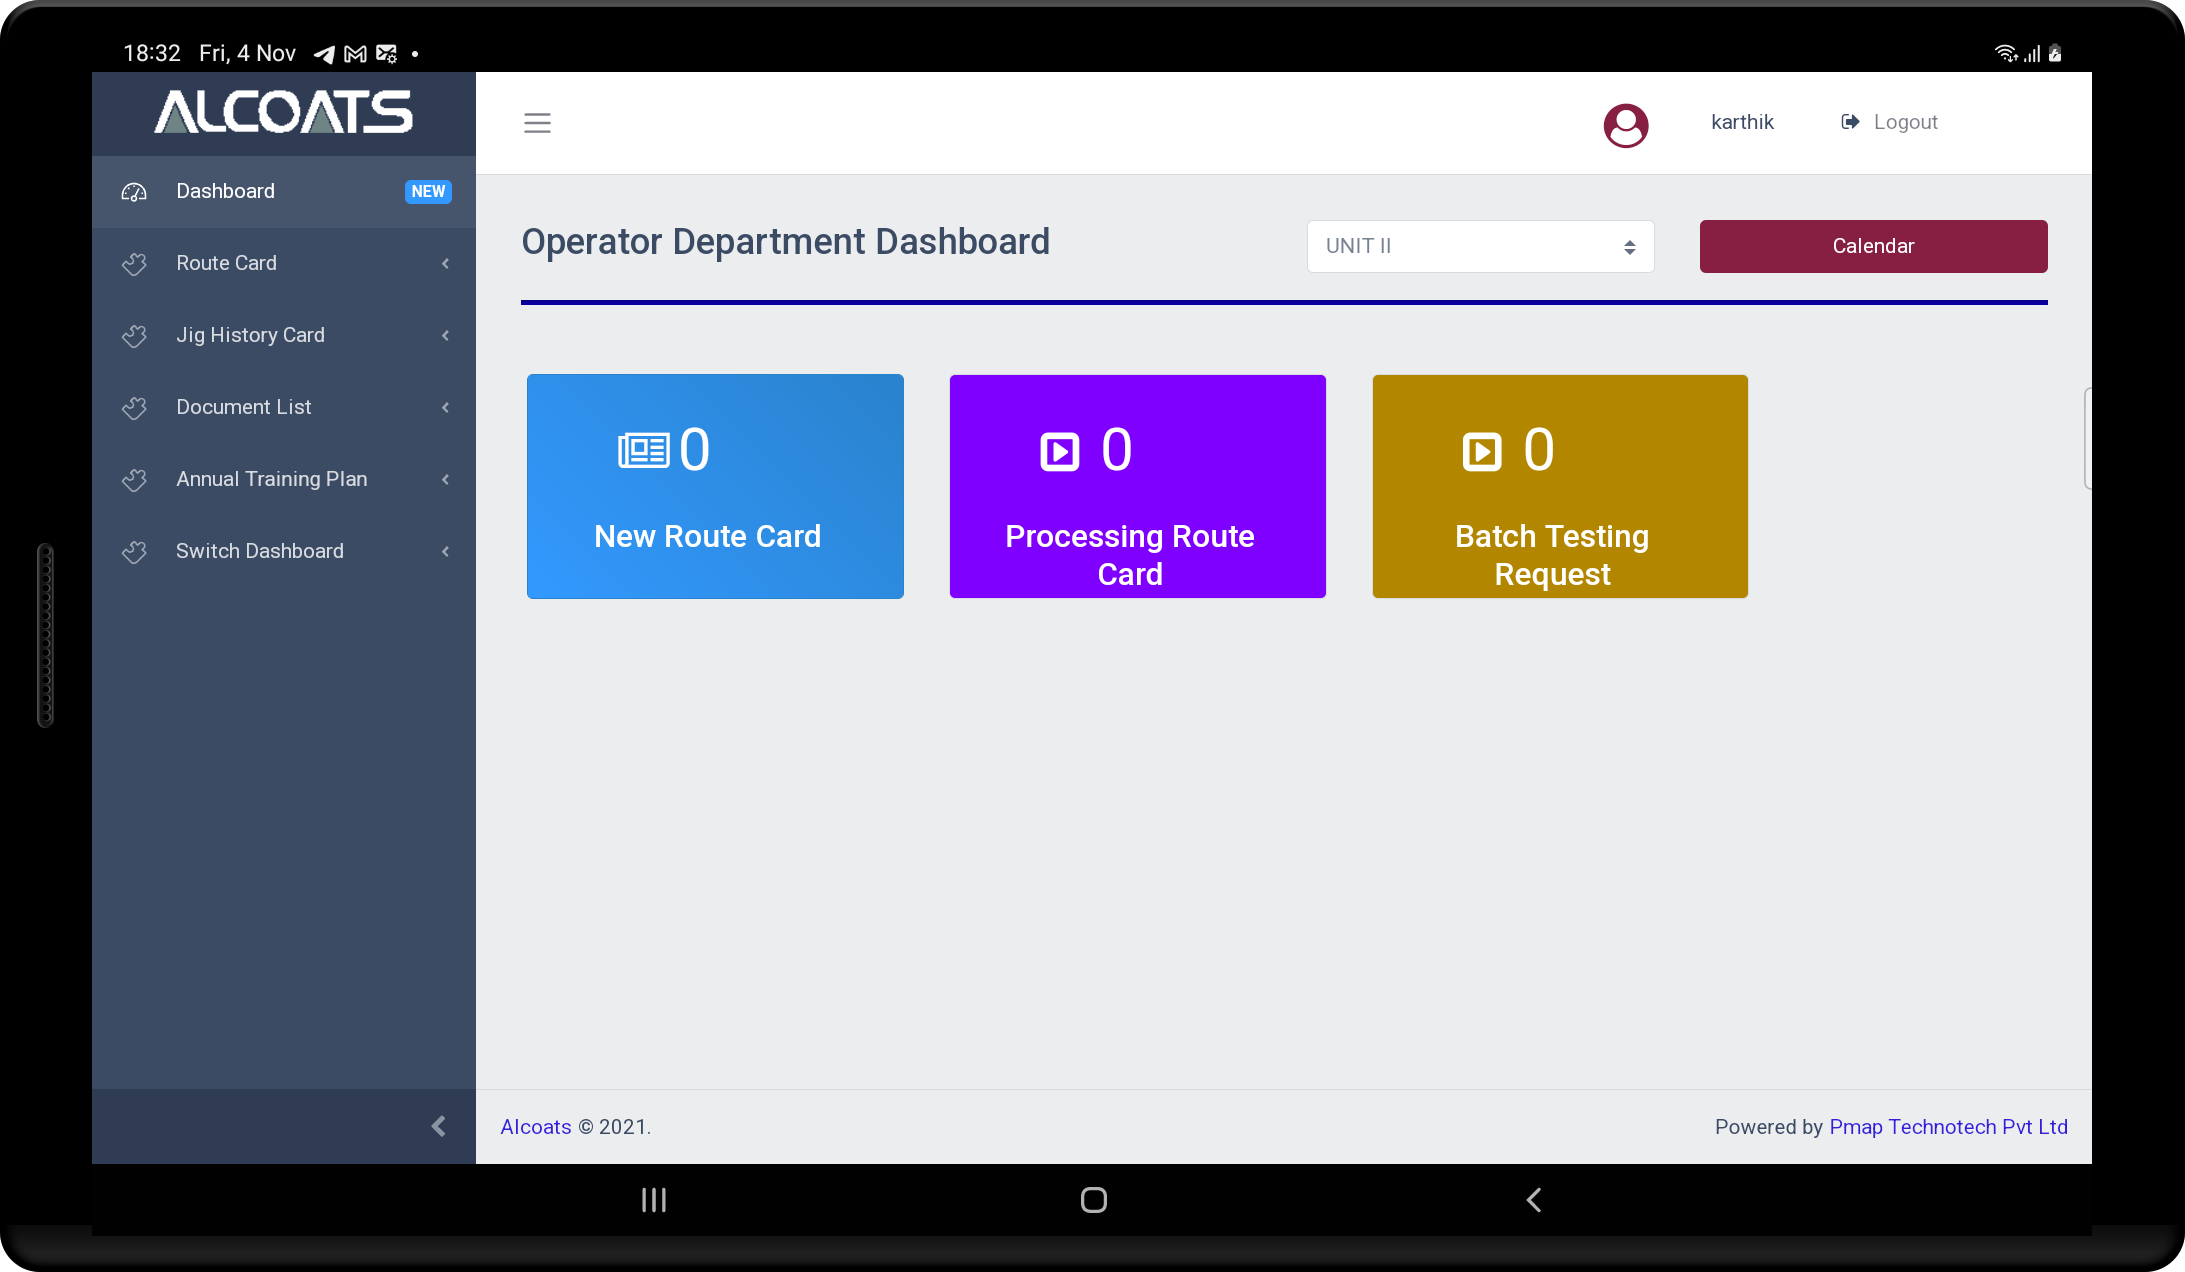
Task: Open the hamburger menu icon
Action: point(537,123)
